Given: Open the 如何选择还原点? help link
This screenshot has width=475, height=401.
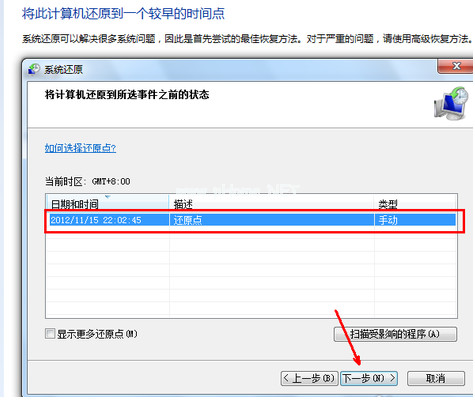Looking at the screenshot, I should (x=80, y=148).
